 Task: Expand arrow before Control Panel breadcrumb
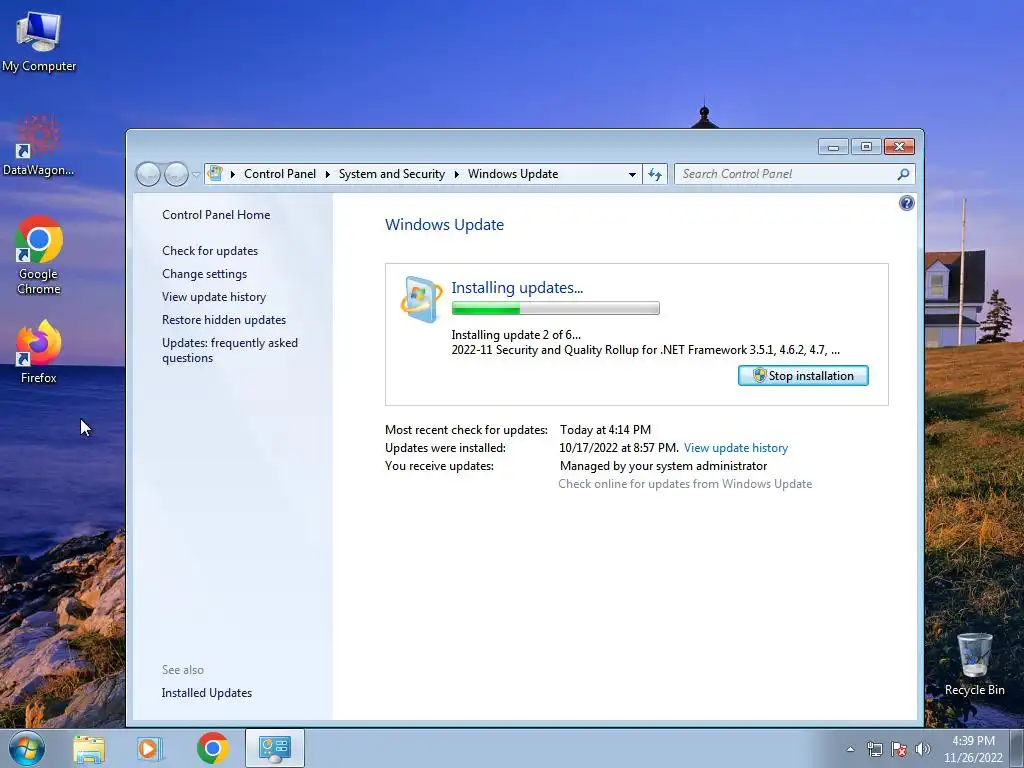click(x=232, y=174)
